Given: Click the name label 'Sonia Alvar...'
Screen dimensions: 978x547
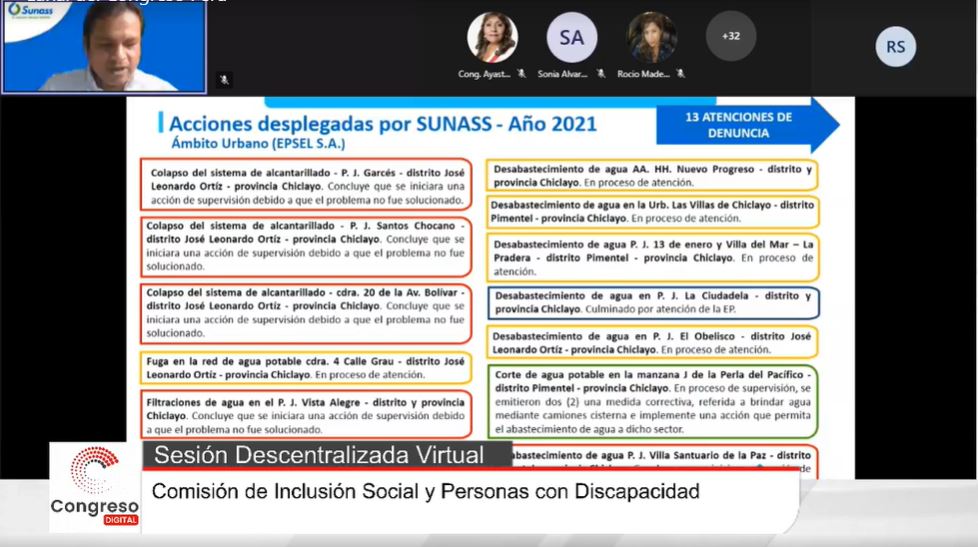Looking at the screenshot, I should [x=563, y=74].
